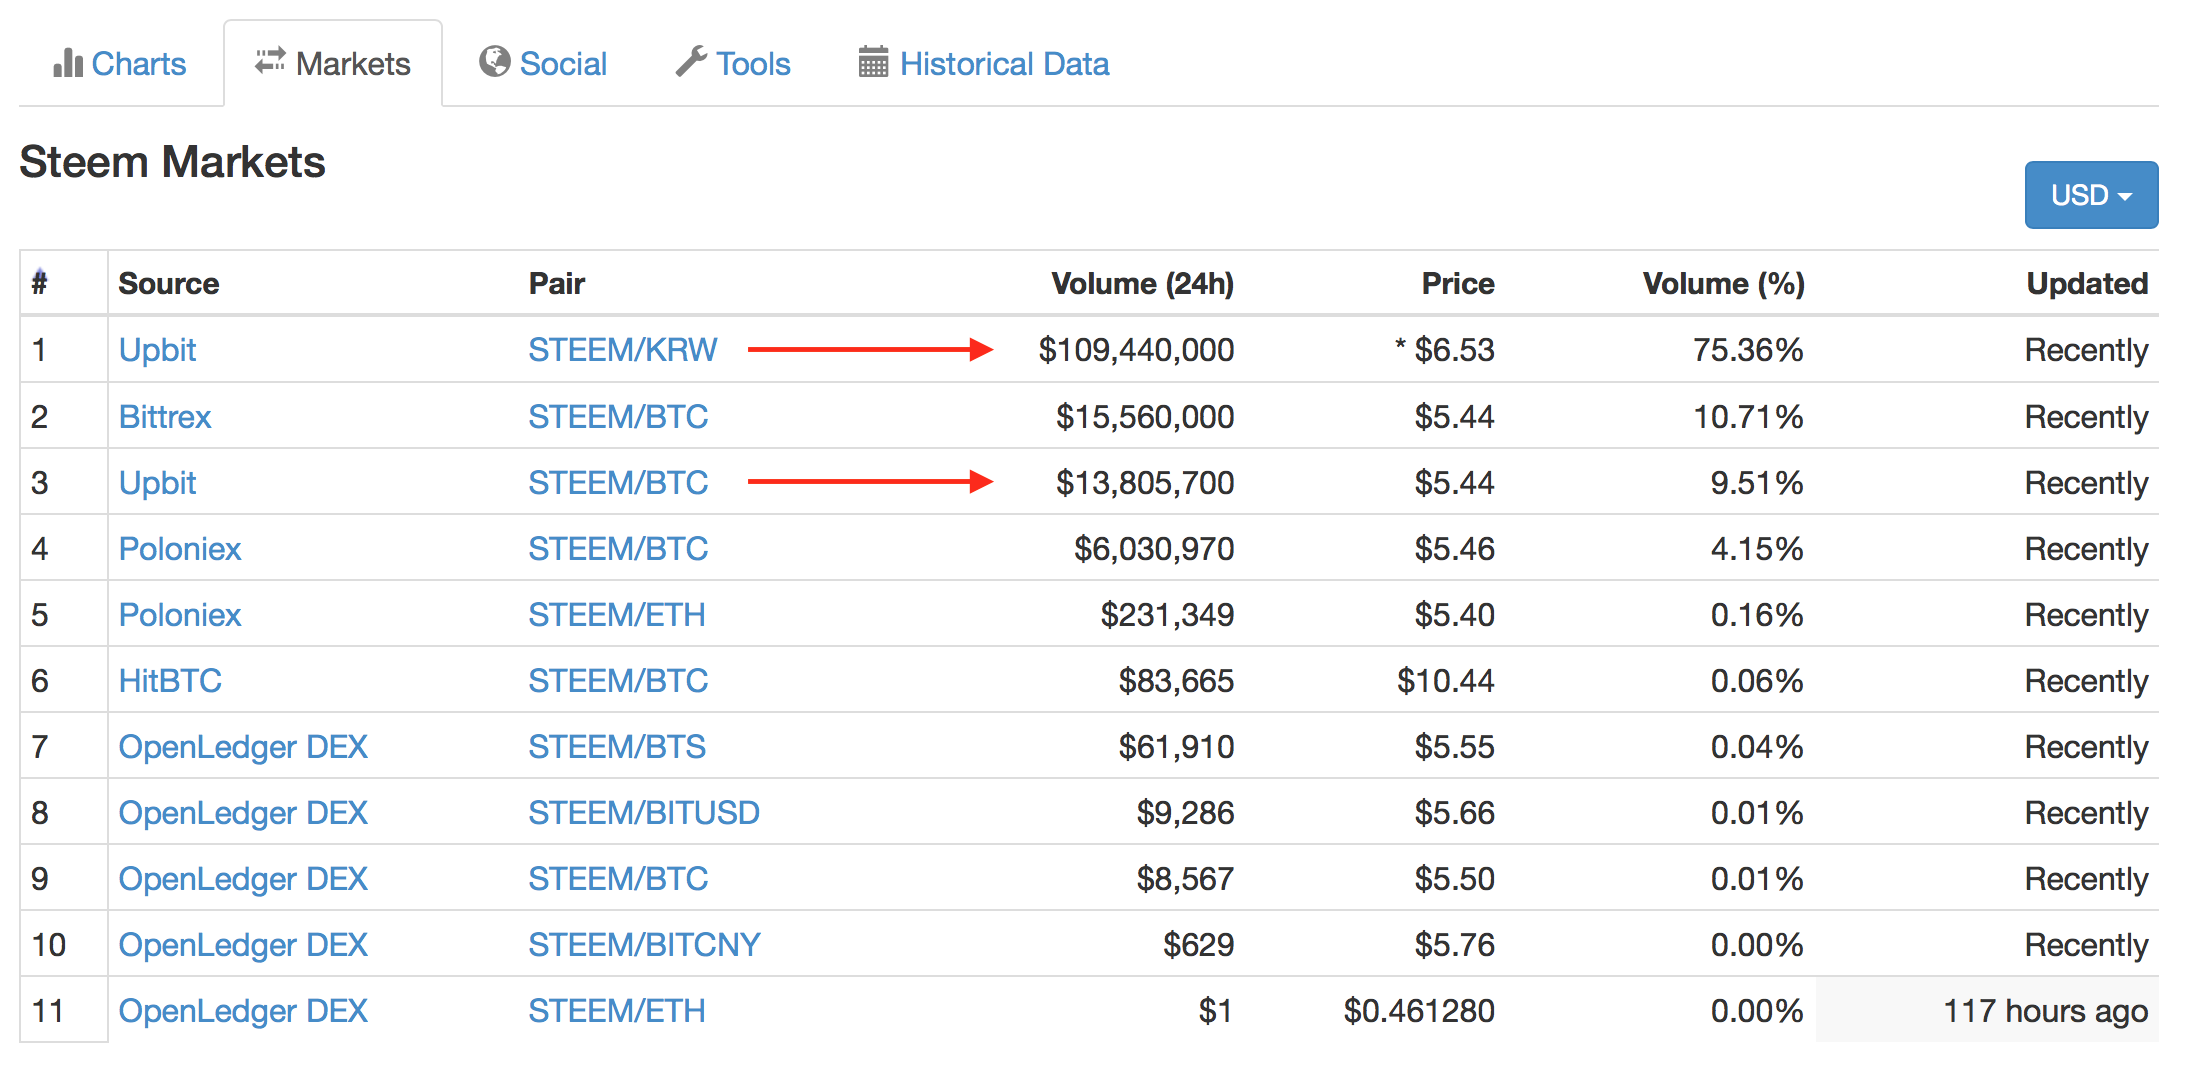Click the $231,349 volume value
Screen dimensions: 2207x1079
click(x=1167, y=615)
